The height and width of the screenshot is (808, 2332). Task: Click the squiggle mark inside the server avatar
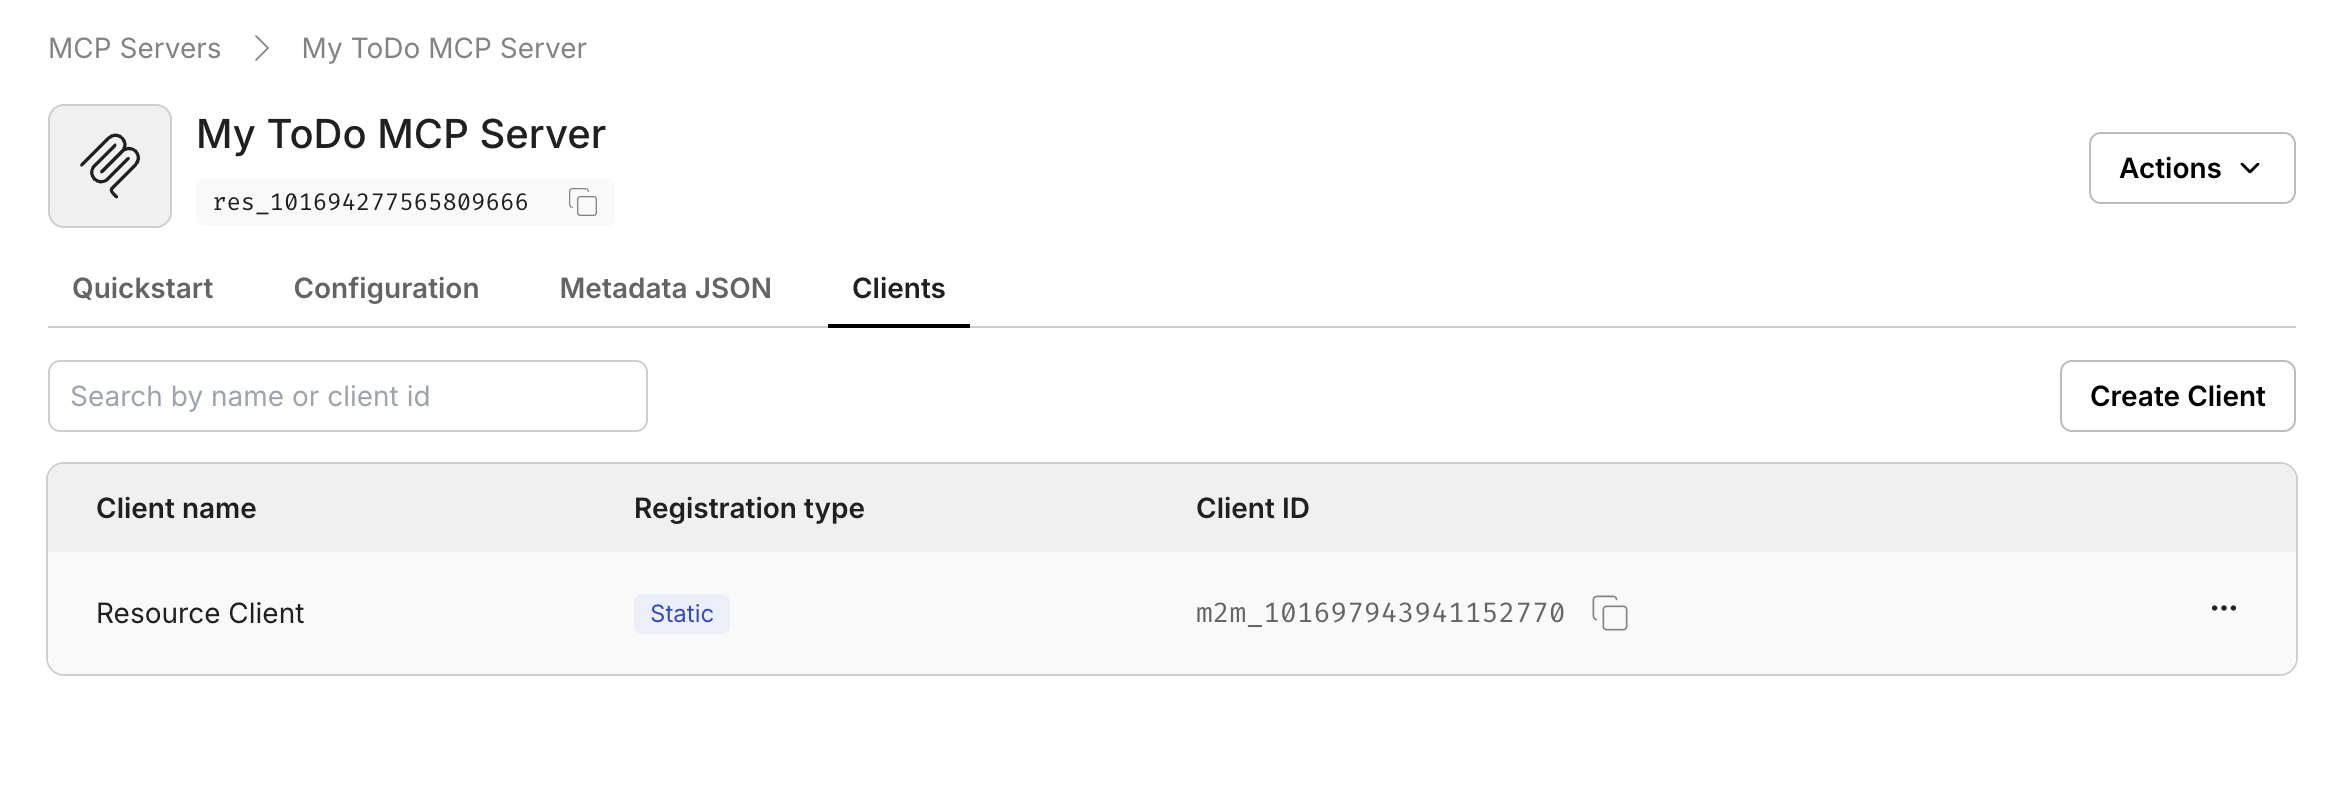[109, 165]
